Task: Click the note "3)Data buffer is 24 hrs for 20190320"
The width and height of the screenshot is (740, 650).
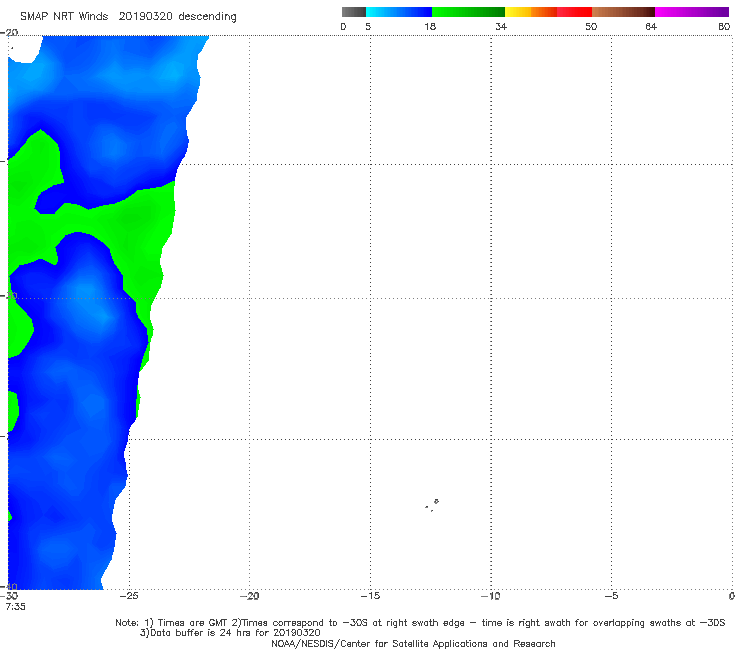Action: (230, 633)
